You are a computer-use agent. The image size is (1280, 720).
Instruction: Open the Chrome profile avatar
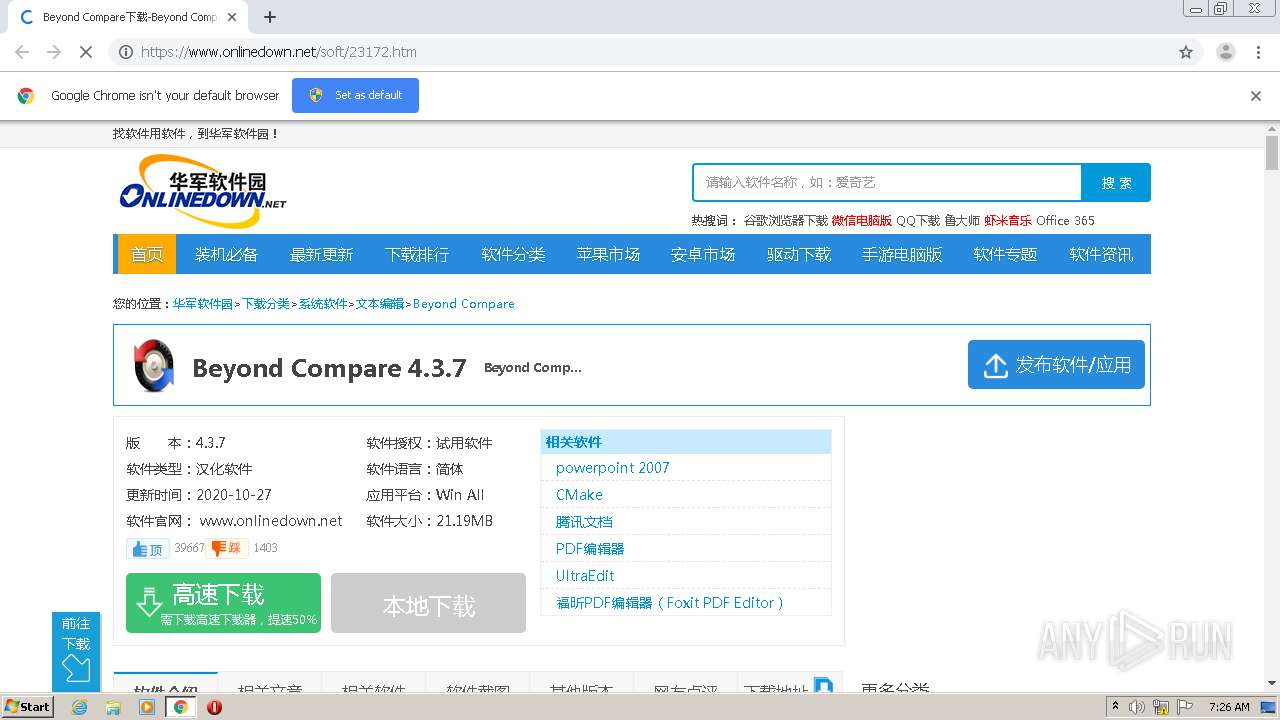[1226, 52]
